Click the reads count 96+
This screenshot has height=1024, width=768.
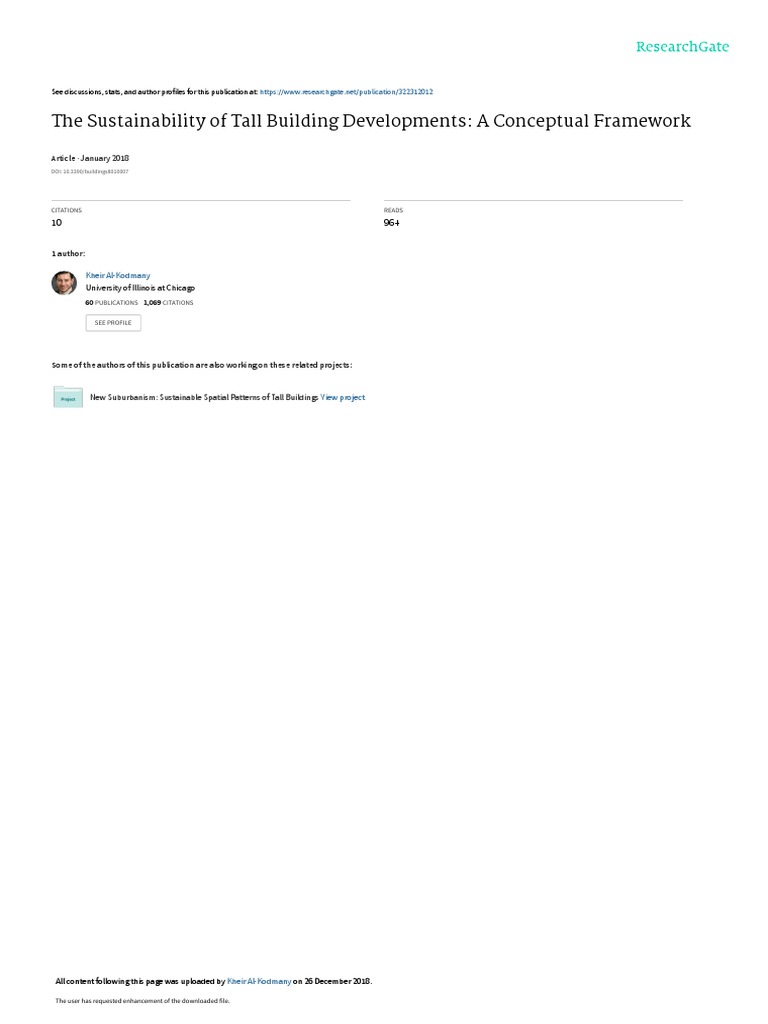(392, 223)
